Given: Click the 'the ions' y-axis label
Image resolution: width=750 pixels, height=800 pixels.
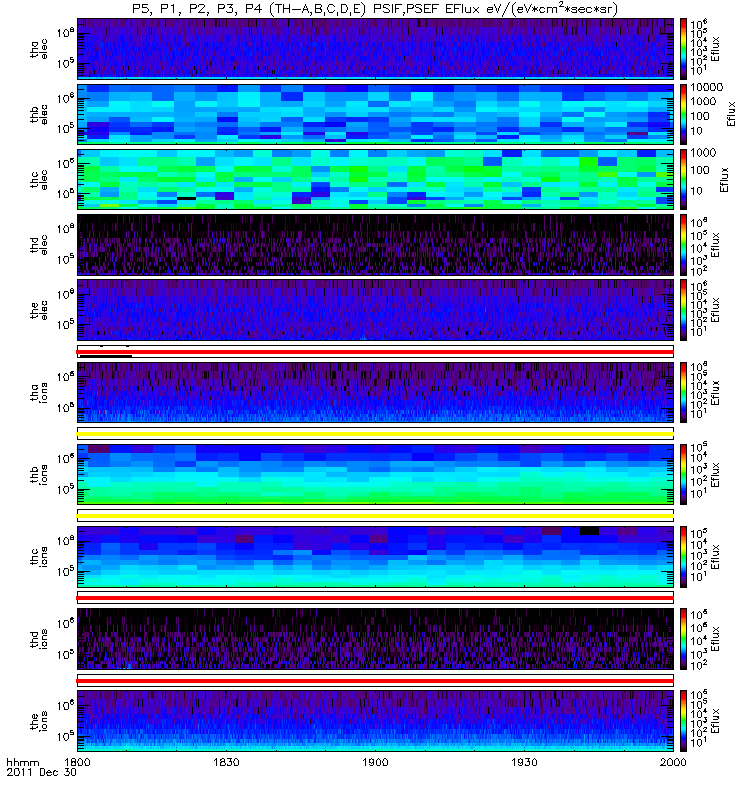Looking at the screenshot, I should [39, 721].
